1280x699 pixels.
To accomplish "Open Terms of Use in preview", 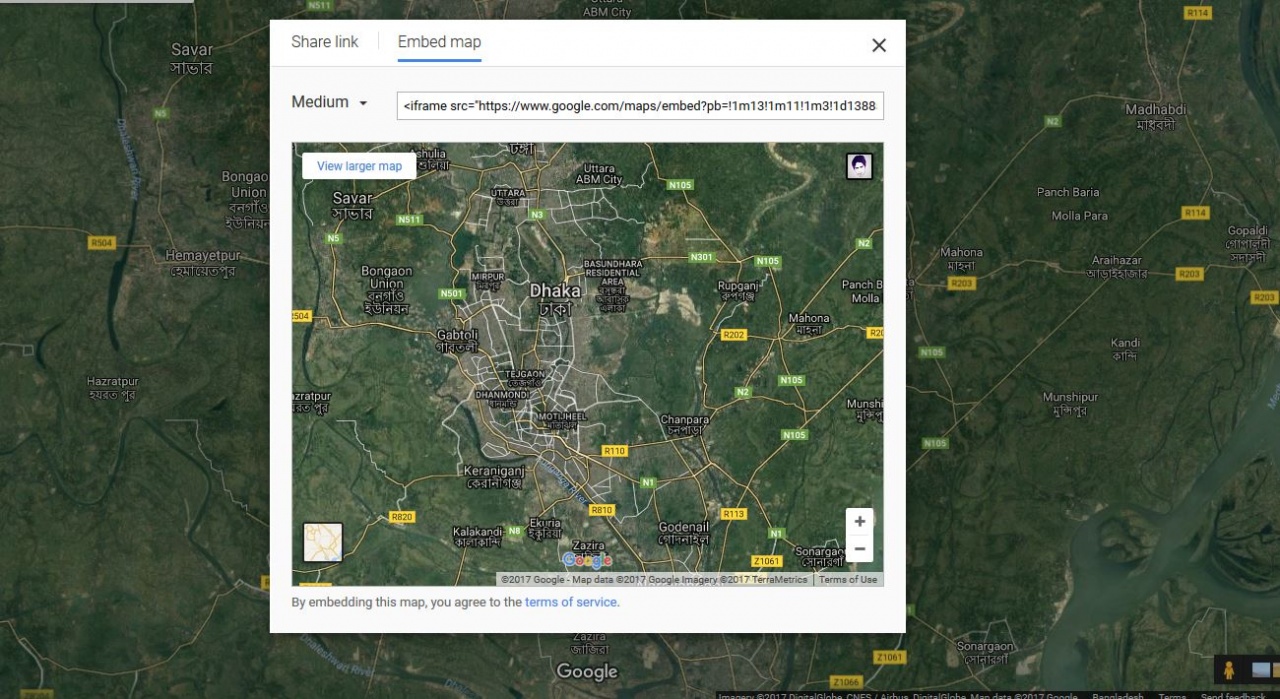I will [848, 579].
